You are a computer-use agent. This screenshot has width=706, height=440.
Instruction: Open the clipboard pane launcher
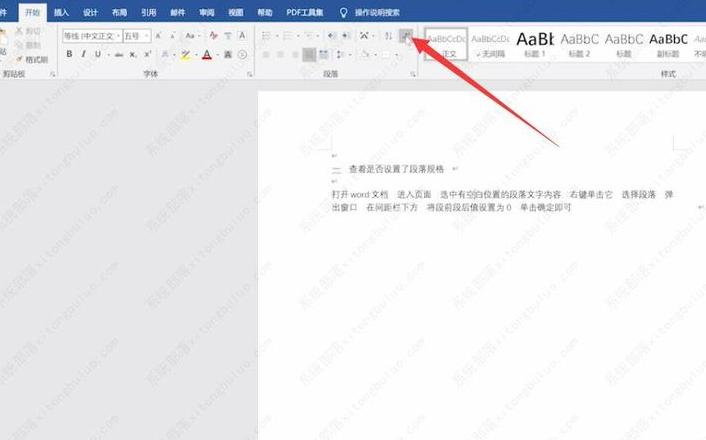coord(52,74)
